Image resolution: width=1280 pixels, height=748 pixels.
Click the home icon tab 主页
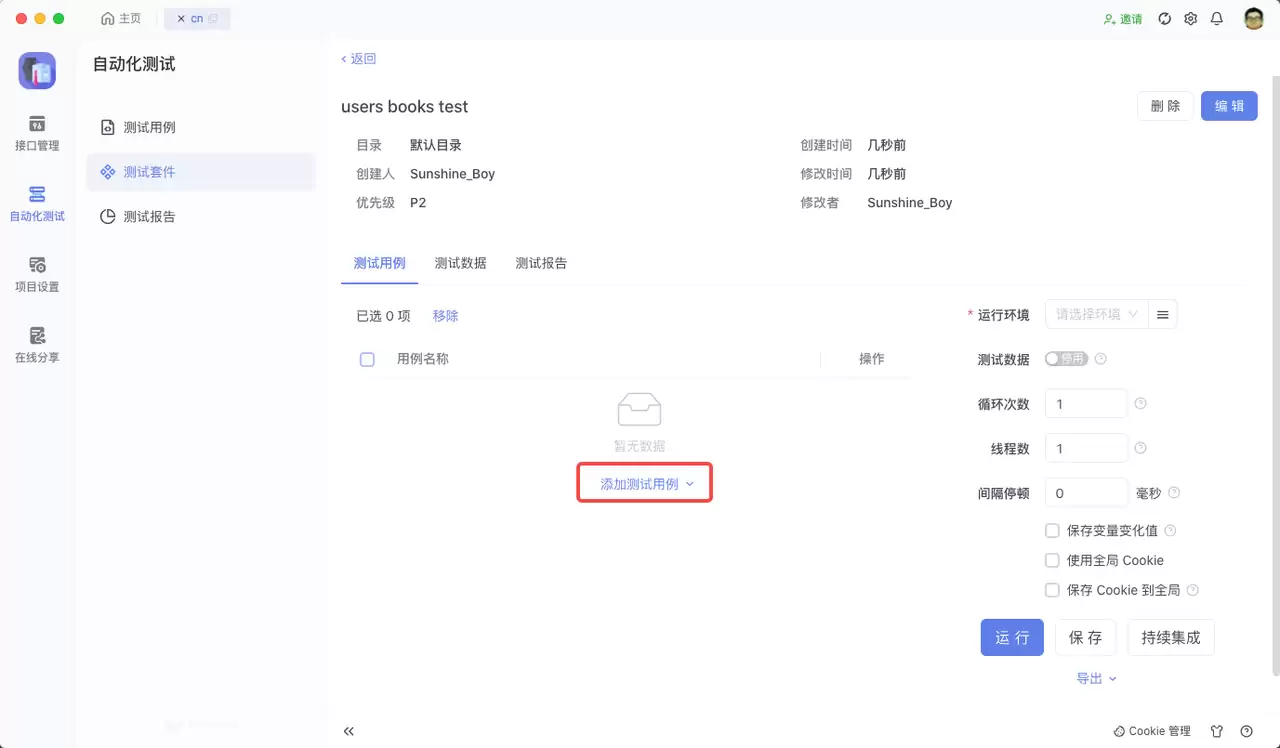point(121,19)
